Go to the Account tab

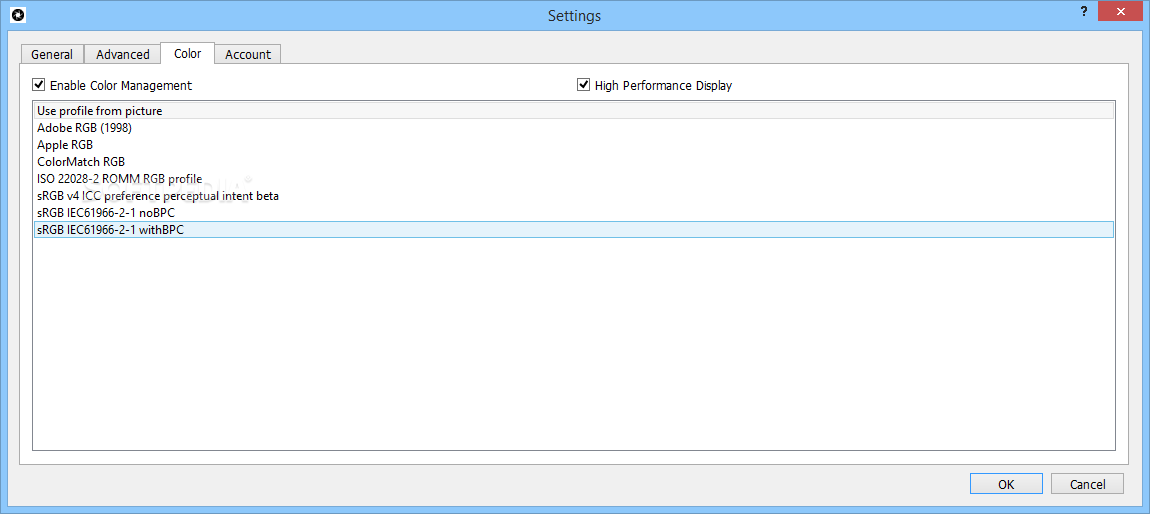pos(248,54)
